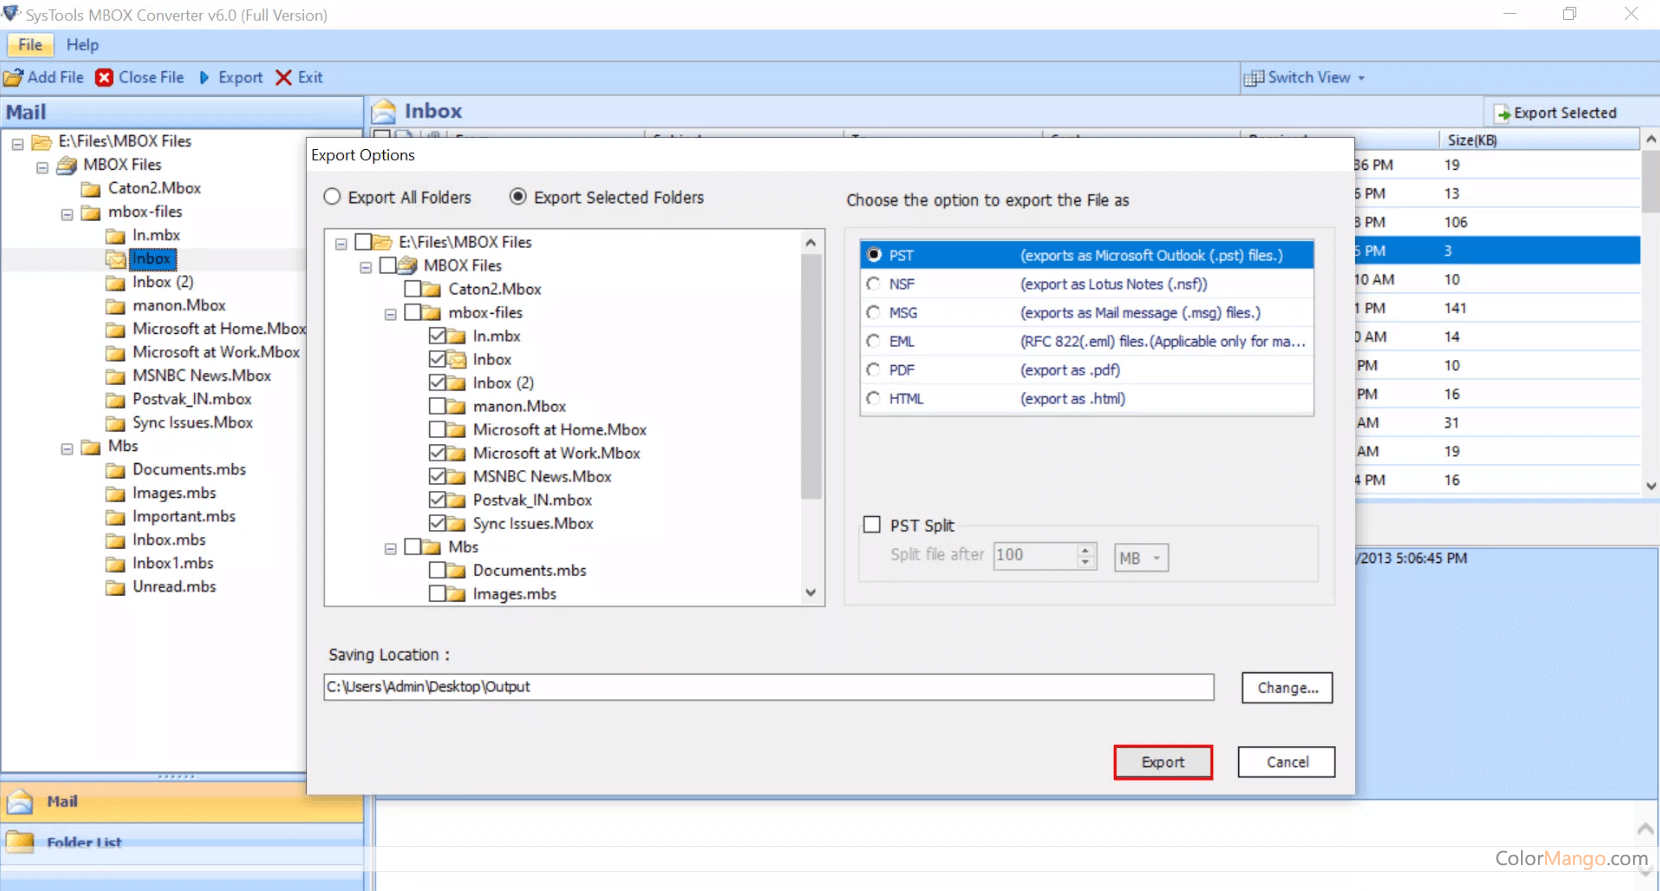Select the Export All Folders radio button
The width and height of the screenshot is (1660, 891).
[332, 197]
